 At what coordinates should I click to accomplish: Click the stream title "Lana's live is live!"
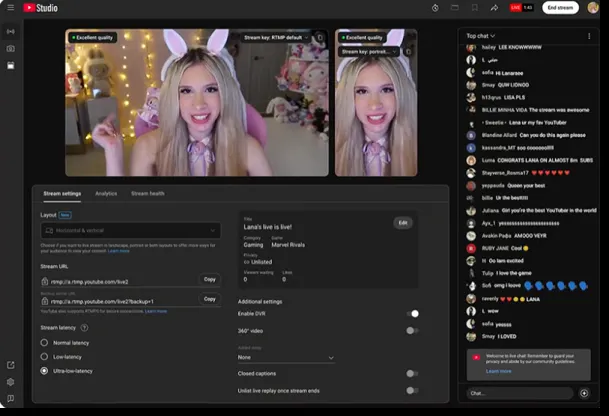(268, 227)
